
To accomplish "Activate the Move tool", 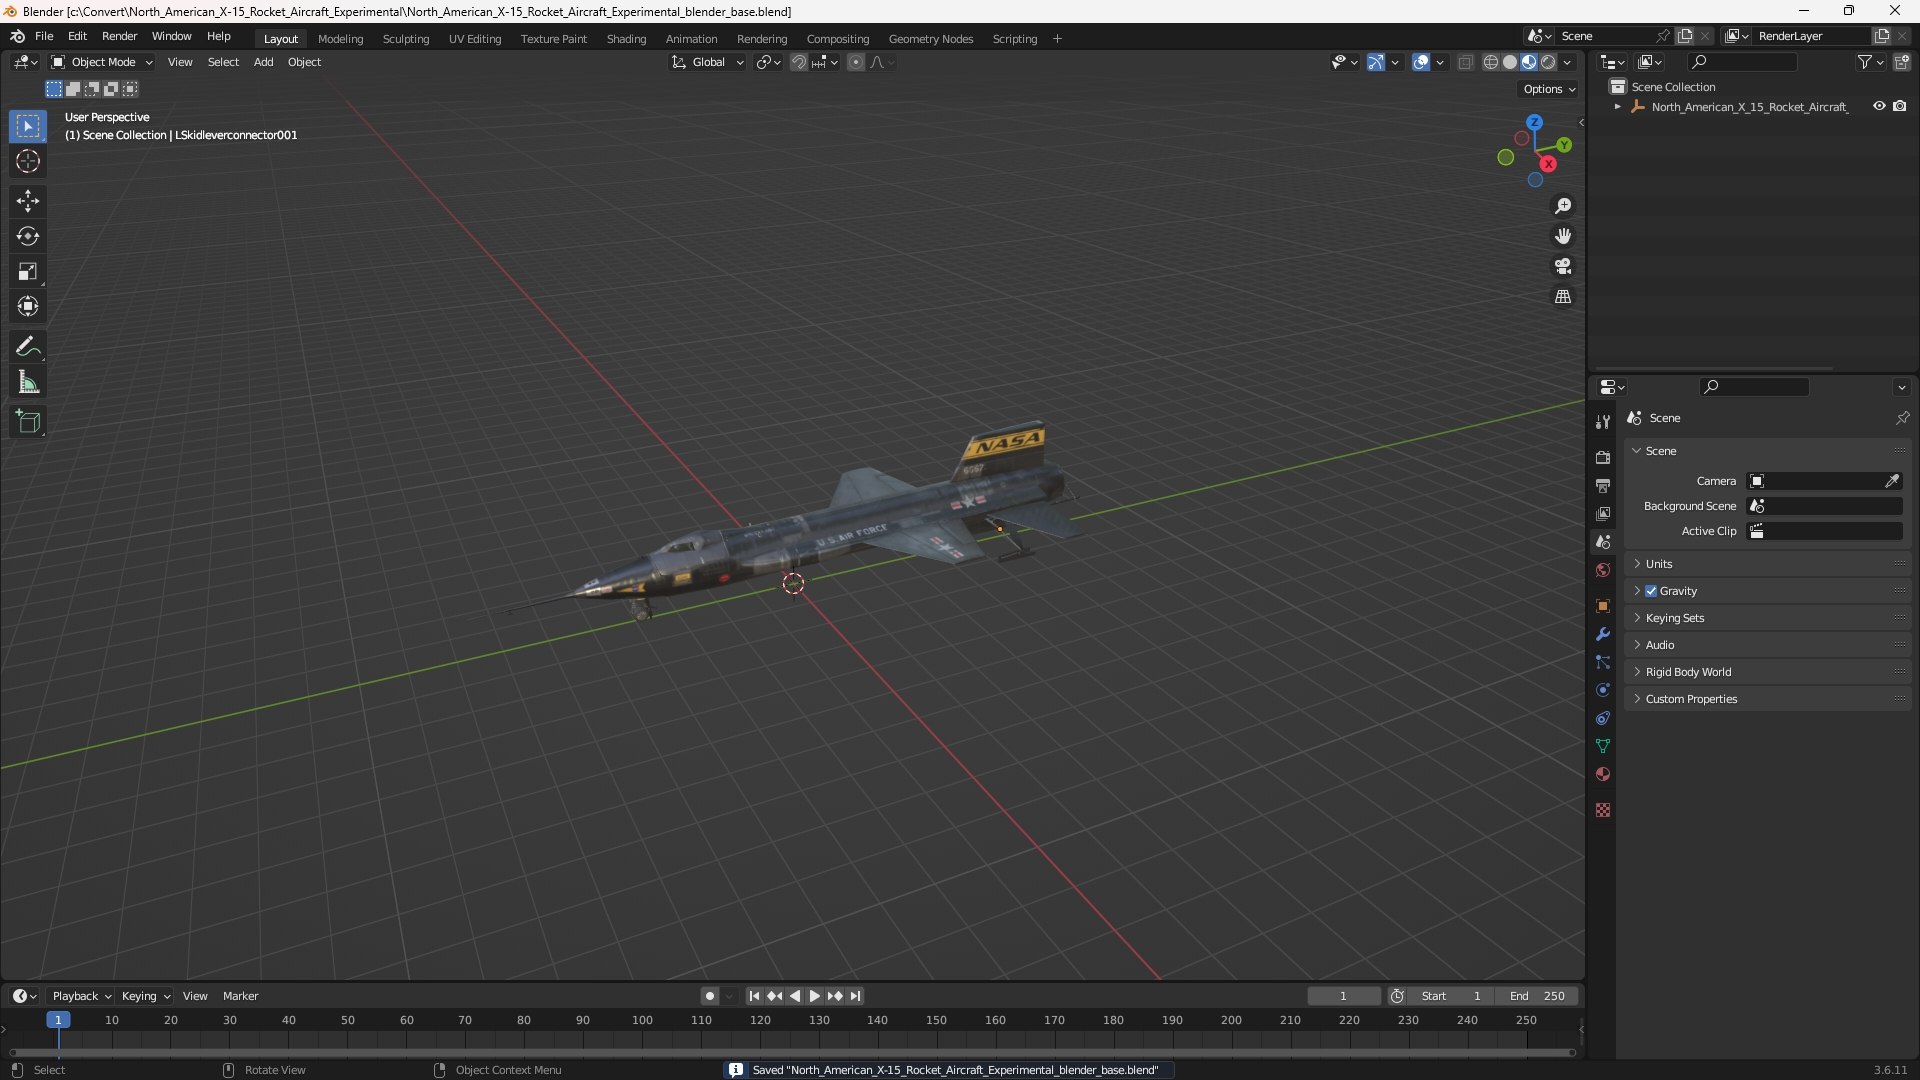I will (28, 201).
